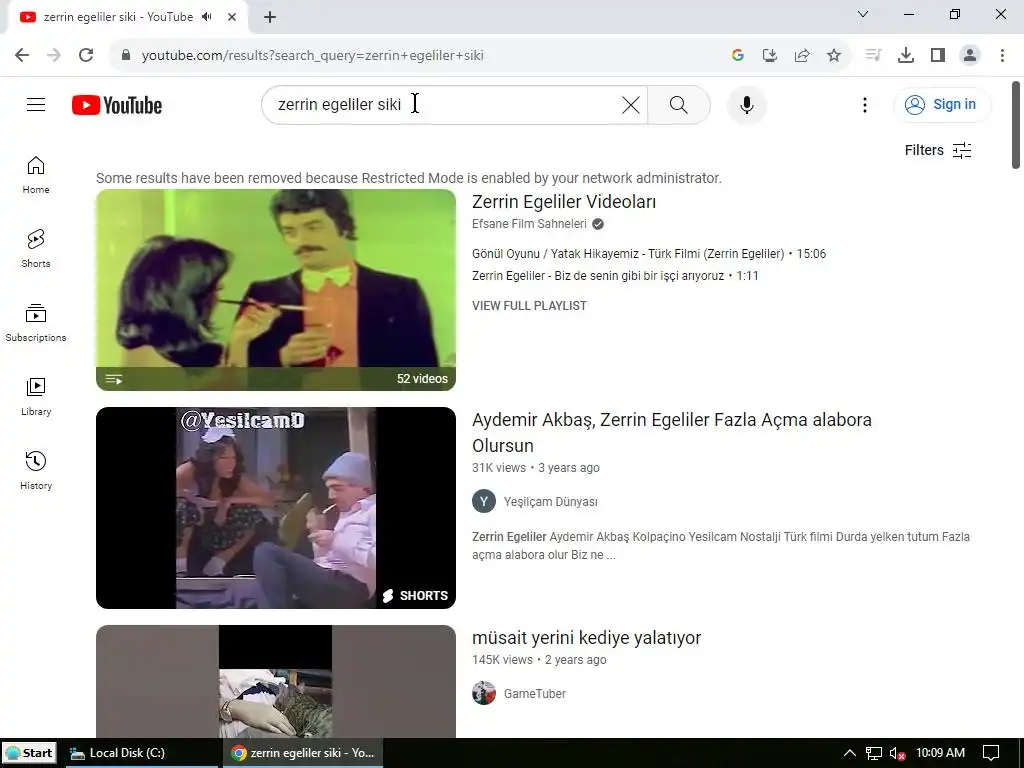The height and width of the screenshot is (768, 1024).
Task: Click the Google icon in address bar
Action: (738, 55)
